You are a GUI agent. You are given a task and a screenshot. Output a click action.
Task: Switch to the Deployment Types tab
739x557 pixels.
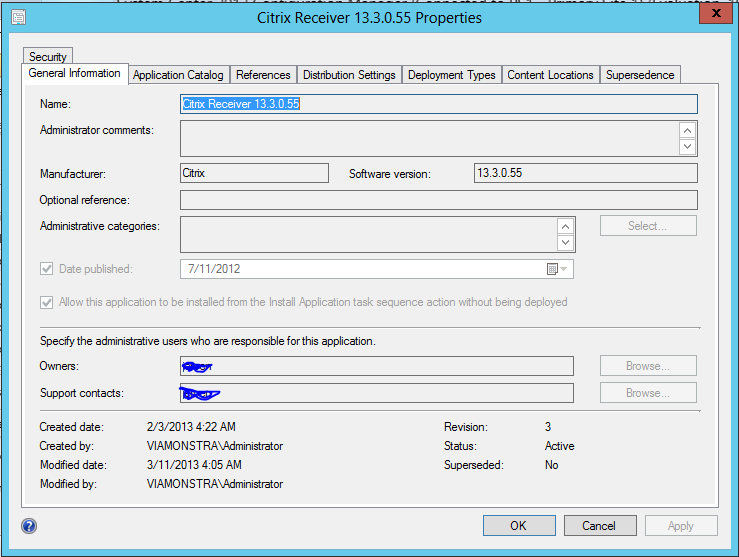[x=452, y=75]
